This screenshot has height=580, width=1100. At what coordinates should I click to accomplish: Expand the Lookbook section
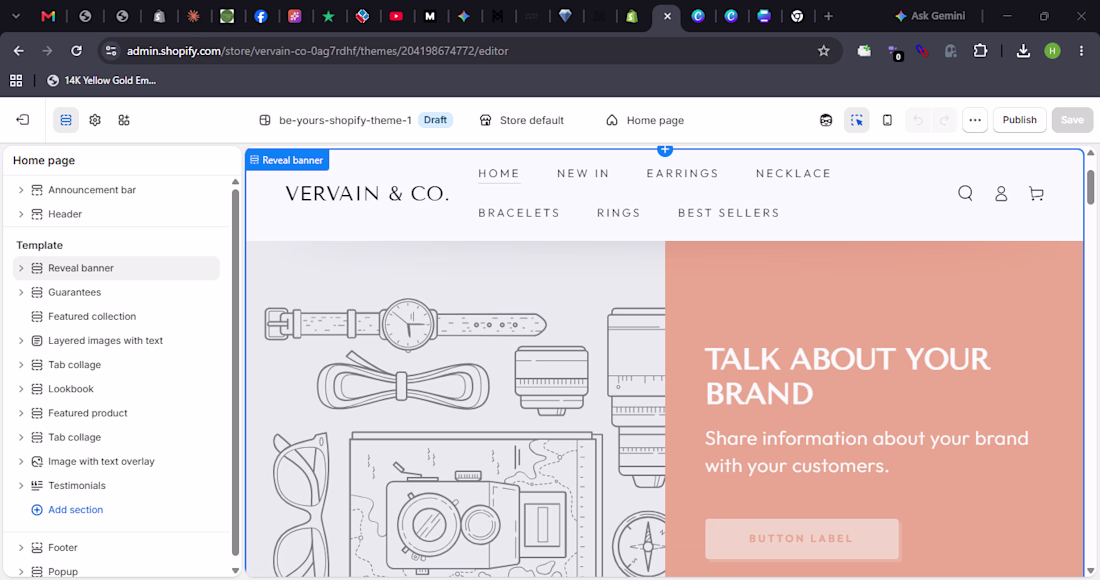coord(20,389)
